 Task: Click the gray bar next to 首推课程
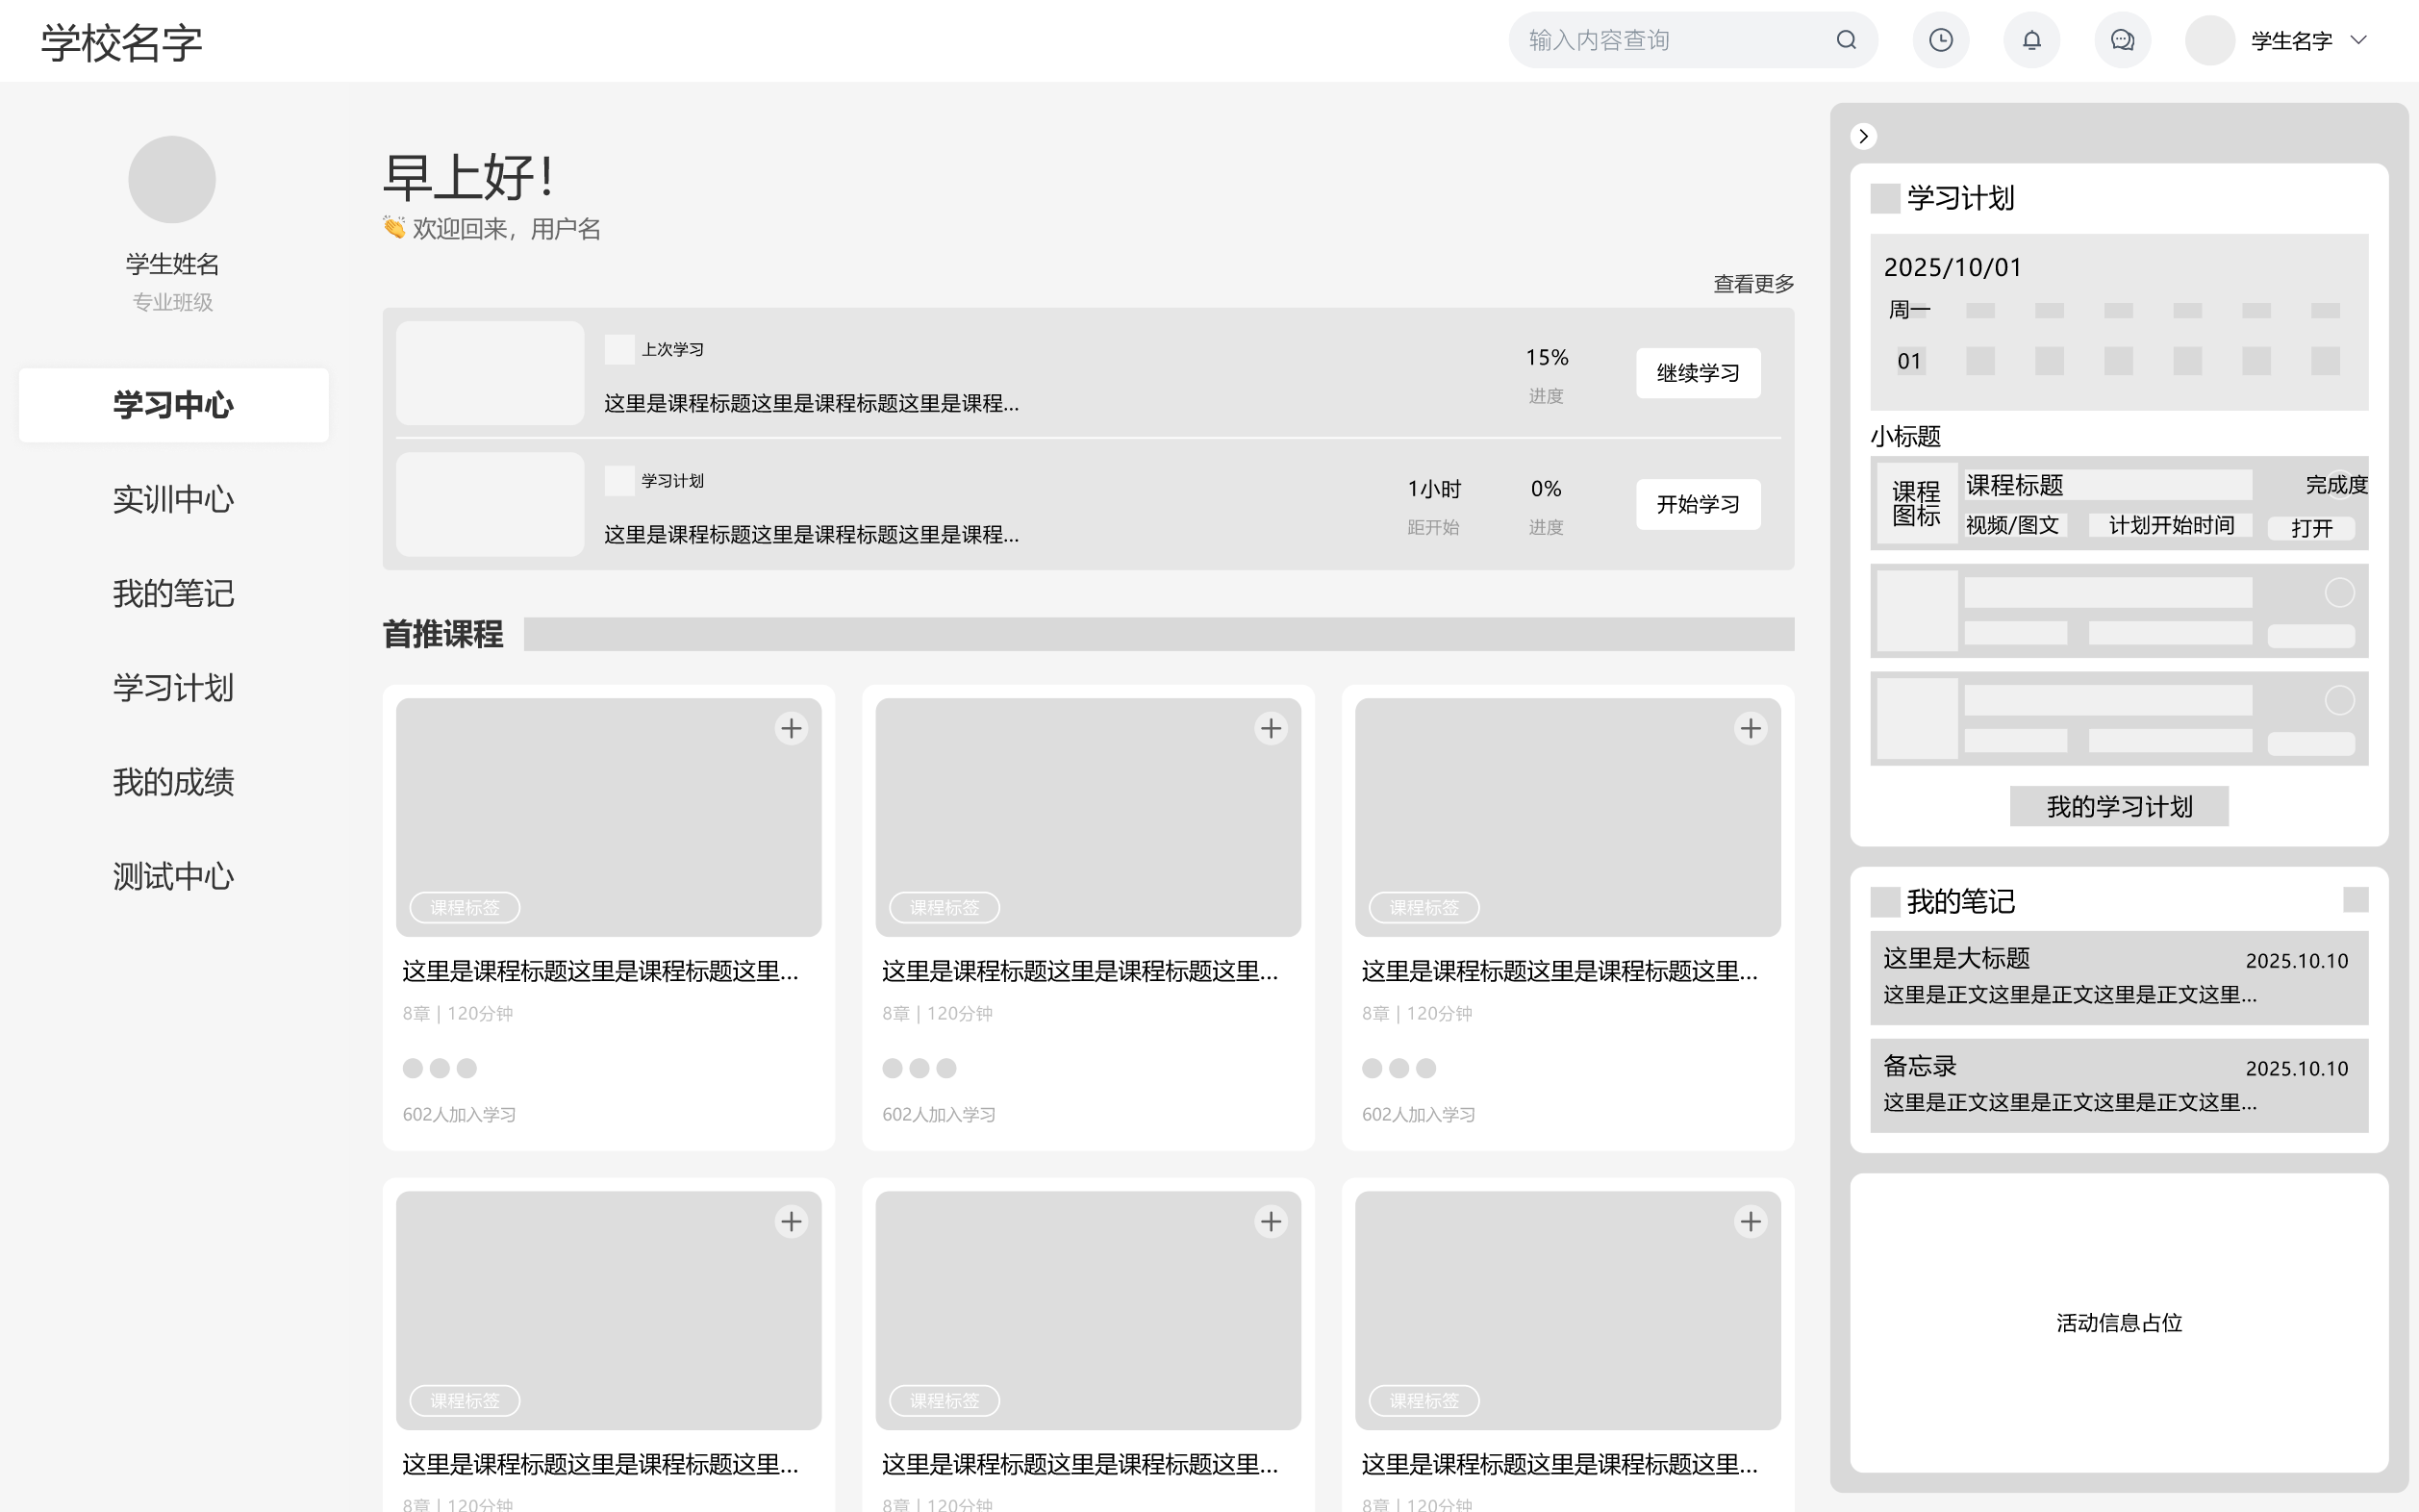pos(1158,634)
